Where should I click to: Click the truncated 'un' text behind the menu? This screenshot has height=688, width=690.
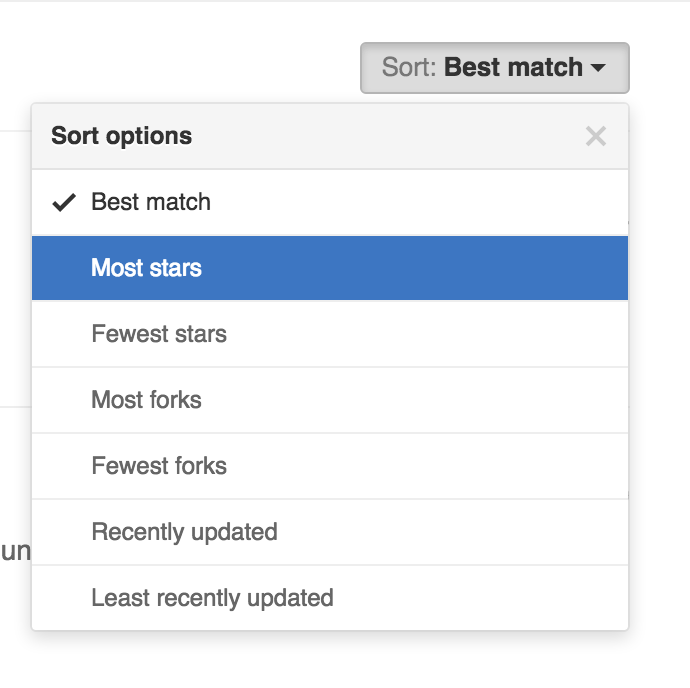[x=15, y=551]
